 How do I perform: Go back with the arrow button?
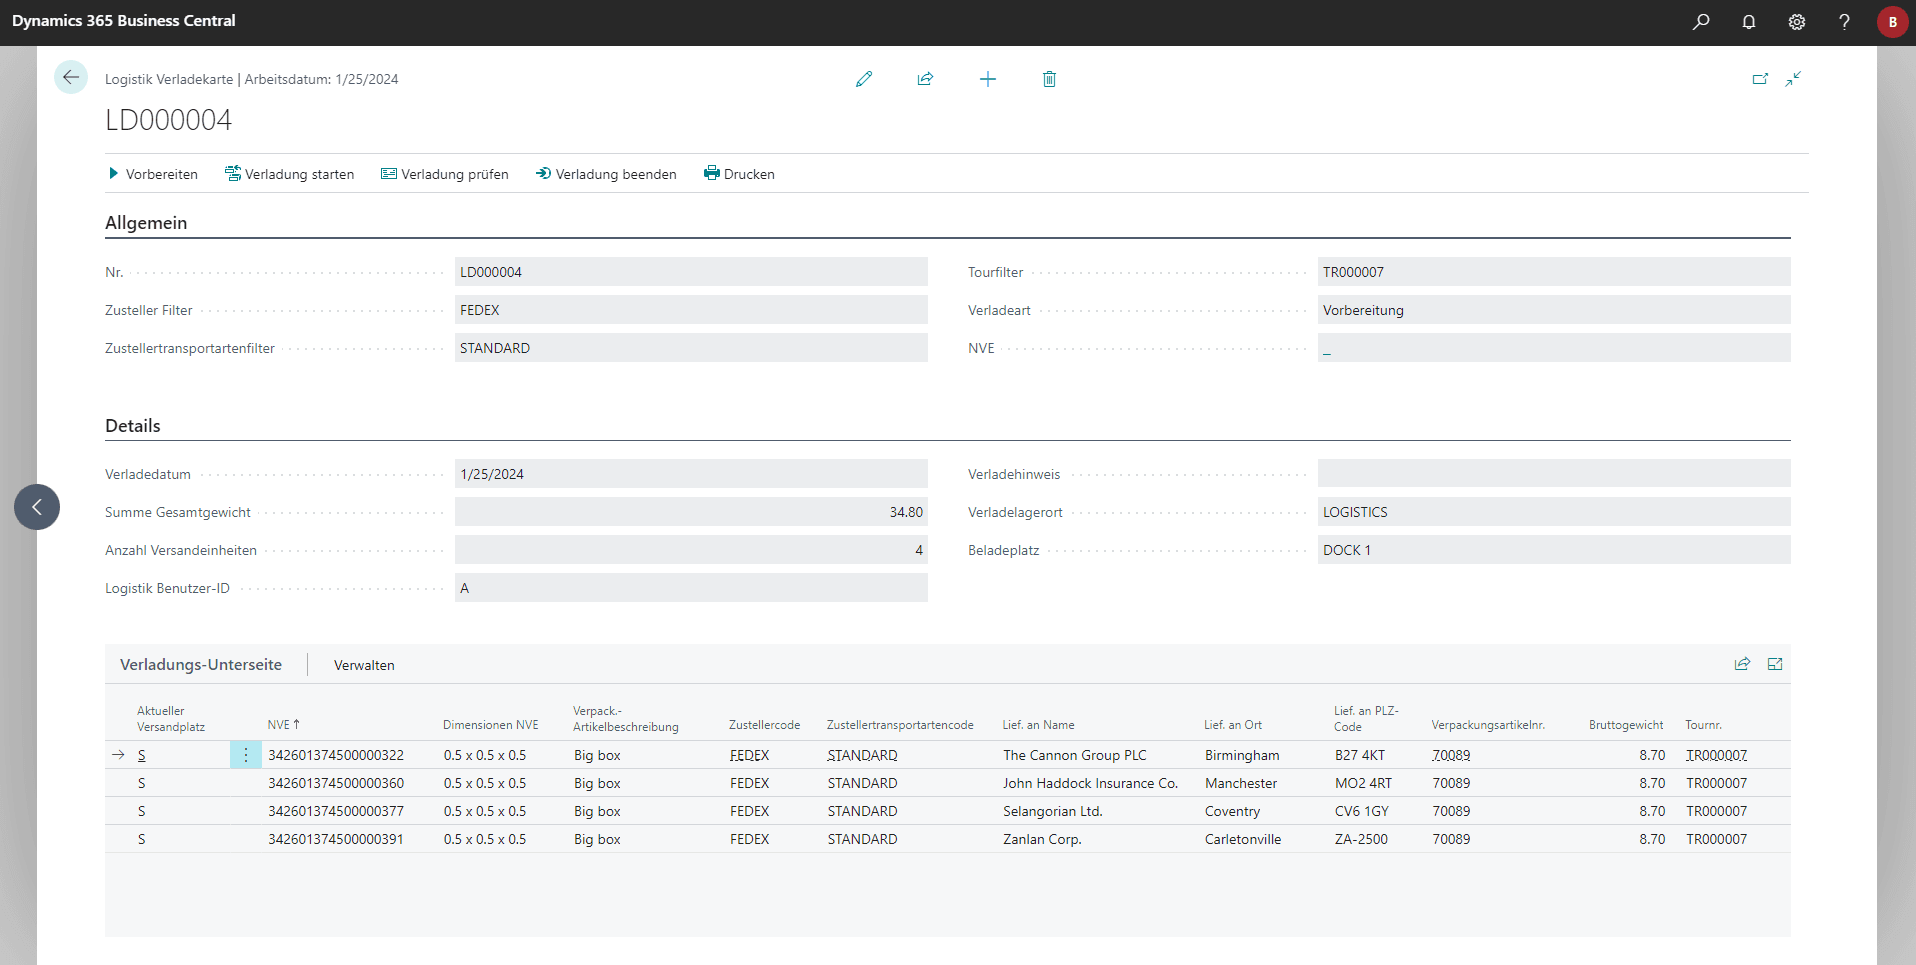[x=71, y=77]
